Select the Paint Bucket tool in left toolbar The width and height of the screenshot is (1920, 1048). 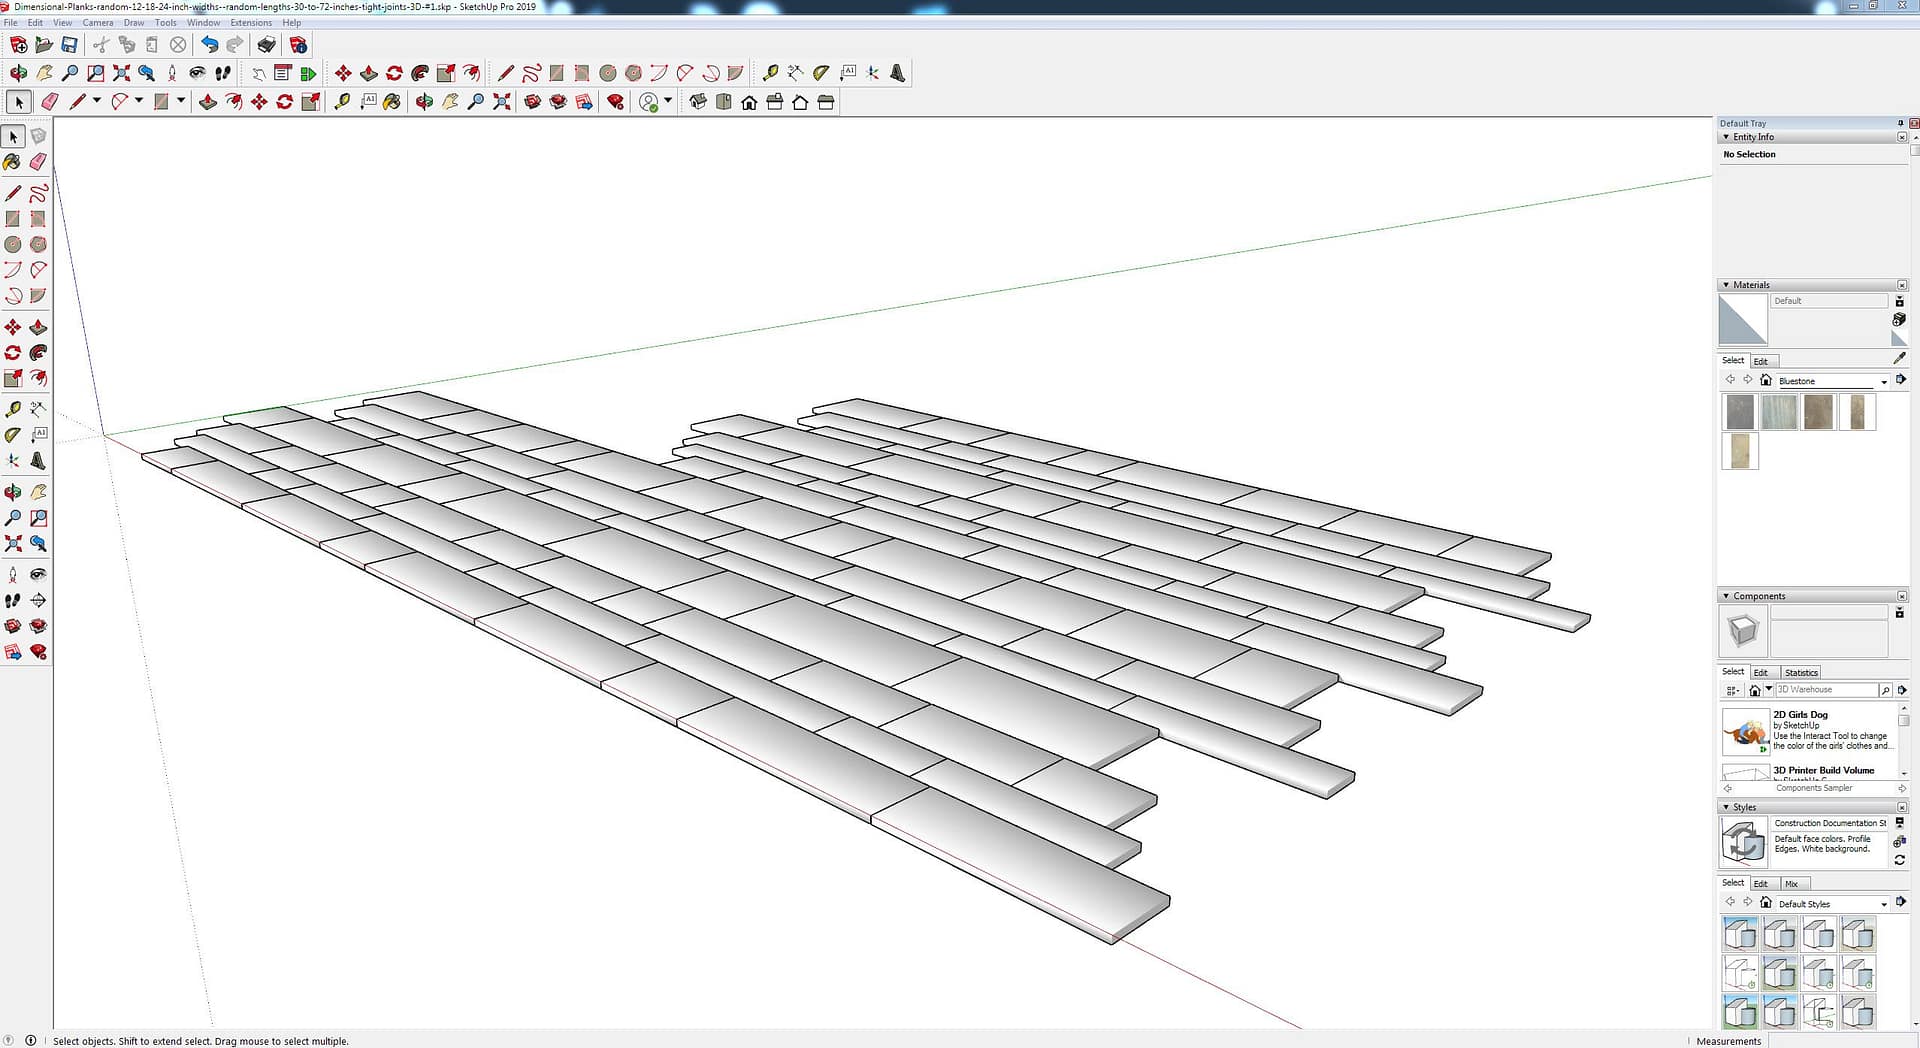12,162
